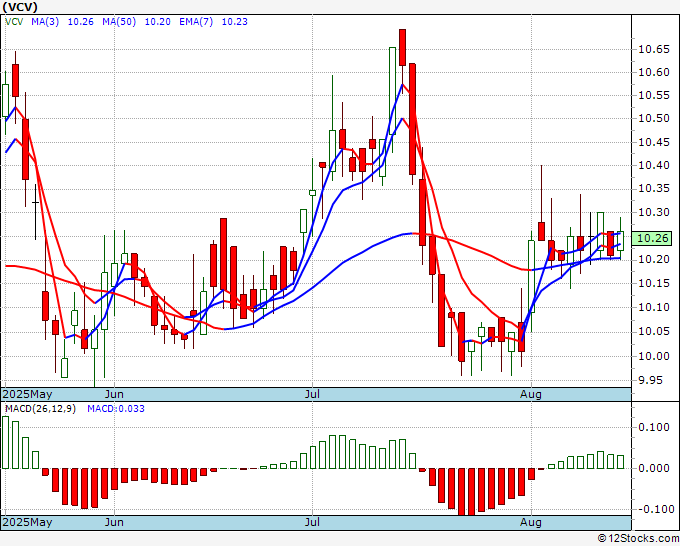680x546 pixels.
Task: Click the MA(50) legend label
Action: tap(119, 22)
